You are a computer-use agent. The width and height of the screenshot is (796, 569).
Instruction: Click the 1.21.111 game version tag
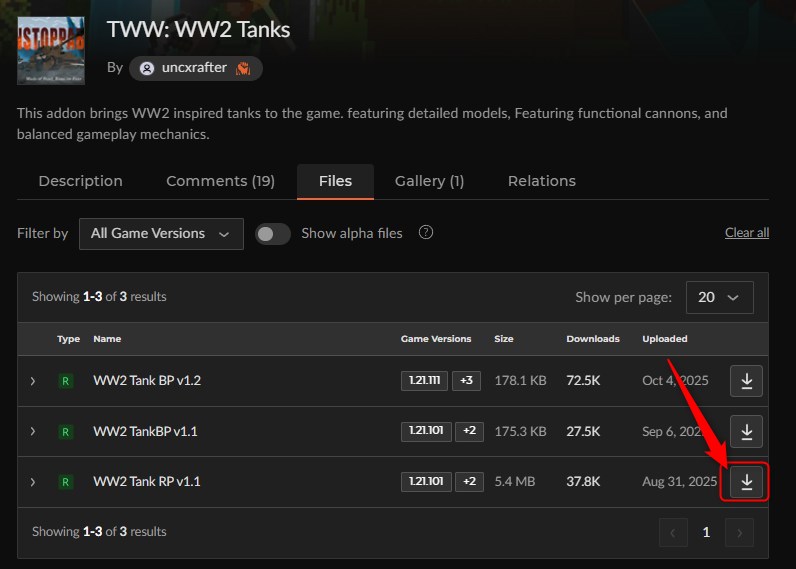424,380
